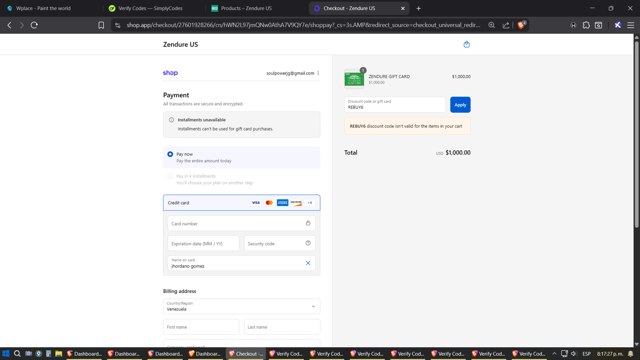Screen dimensions: 640x360
Task: Open the notifications bell in the taskbar
Action: [631, 353]
